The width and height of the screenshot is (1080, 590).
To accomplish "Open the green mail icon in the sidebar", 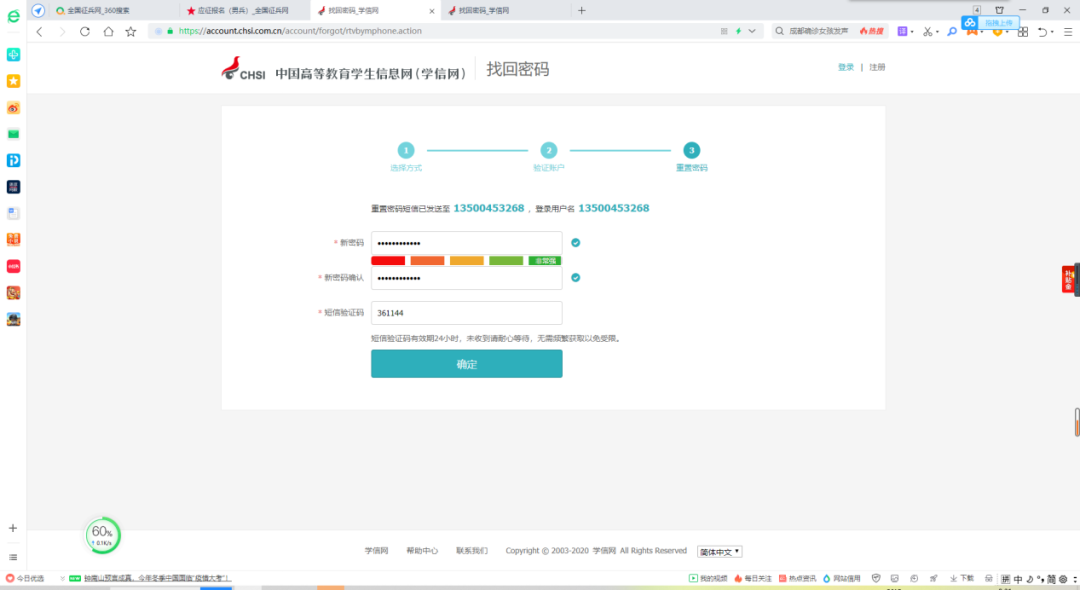I will tap(13, 134).
